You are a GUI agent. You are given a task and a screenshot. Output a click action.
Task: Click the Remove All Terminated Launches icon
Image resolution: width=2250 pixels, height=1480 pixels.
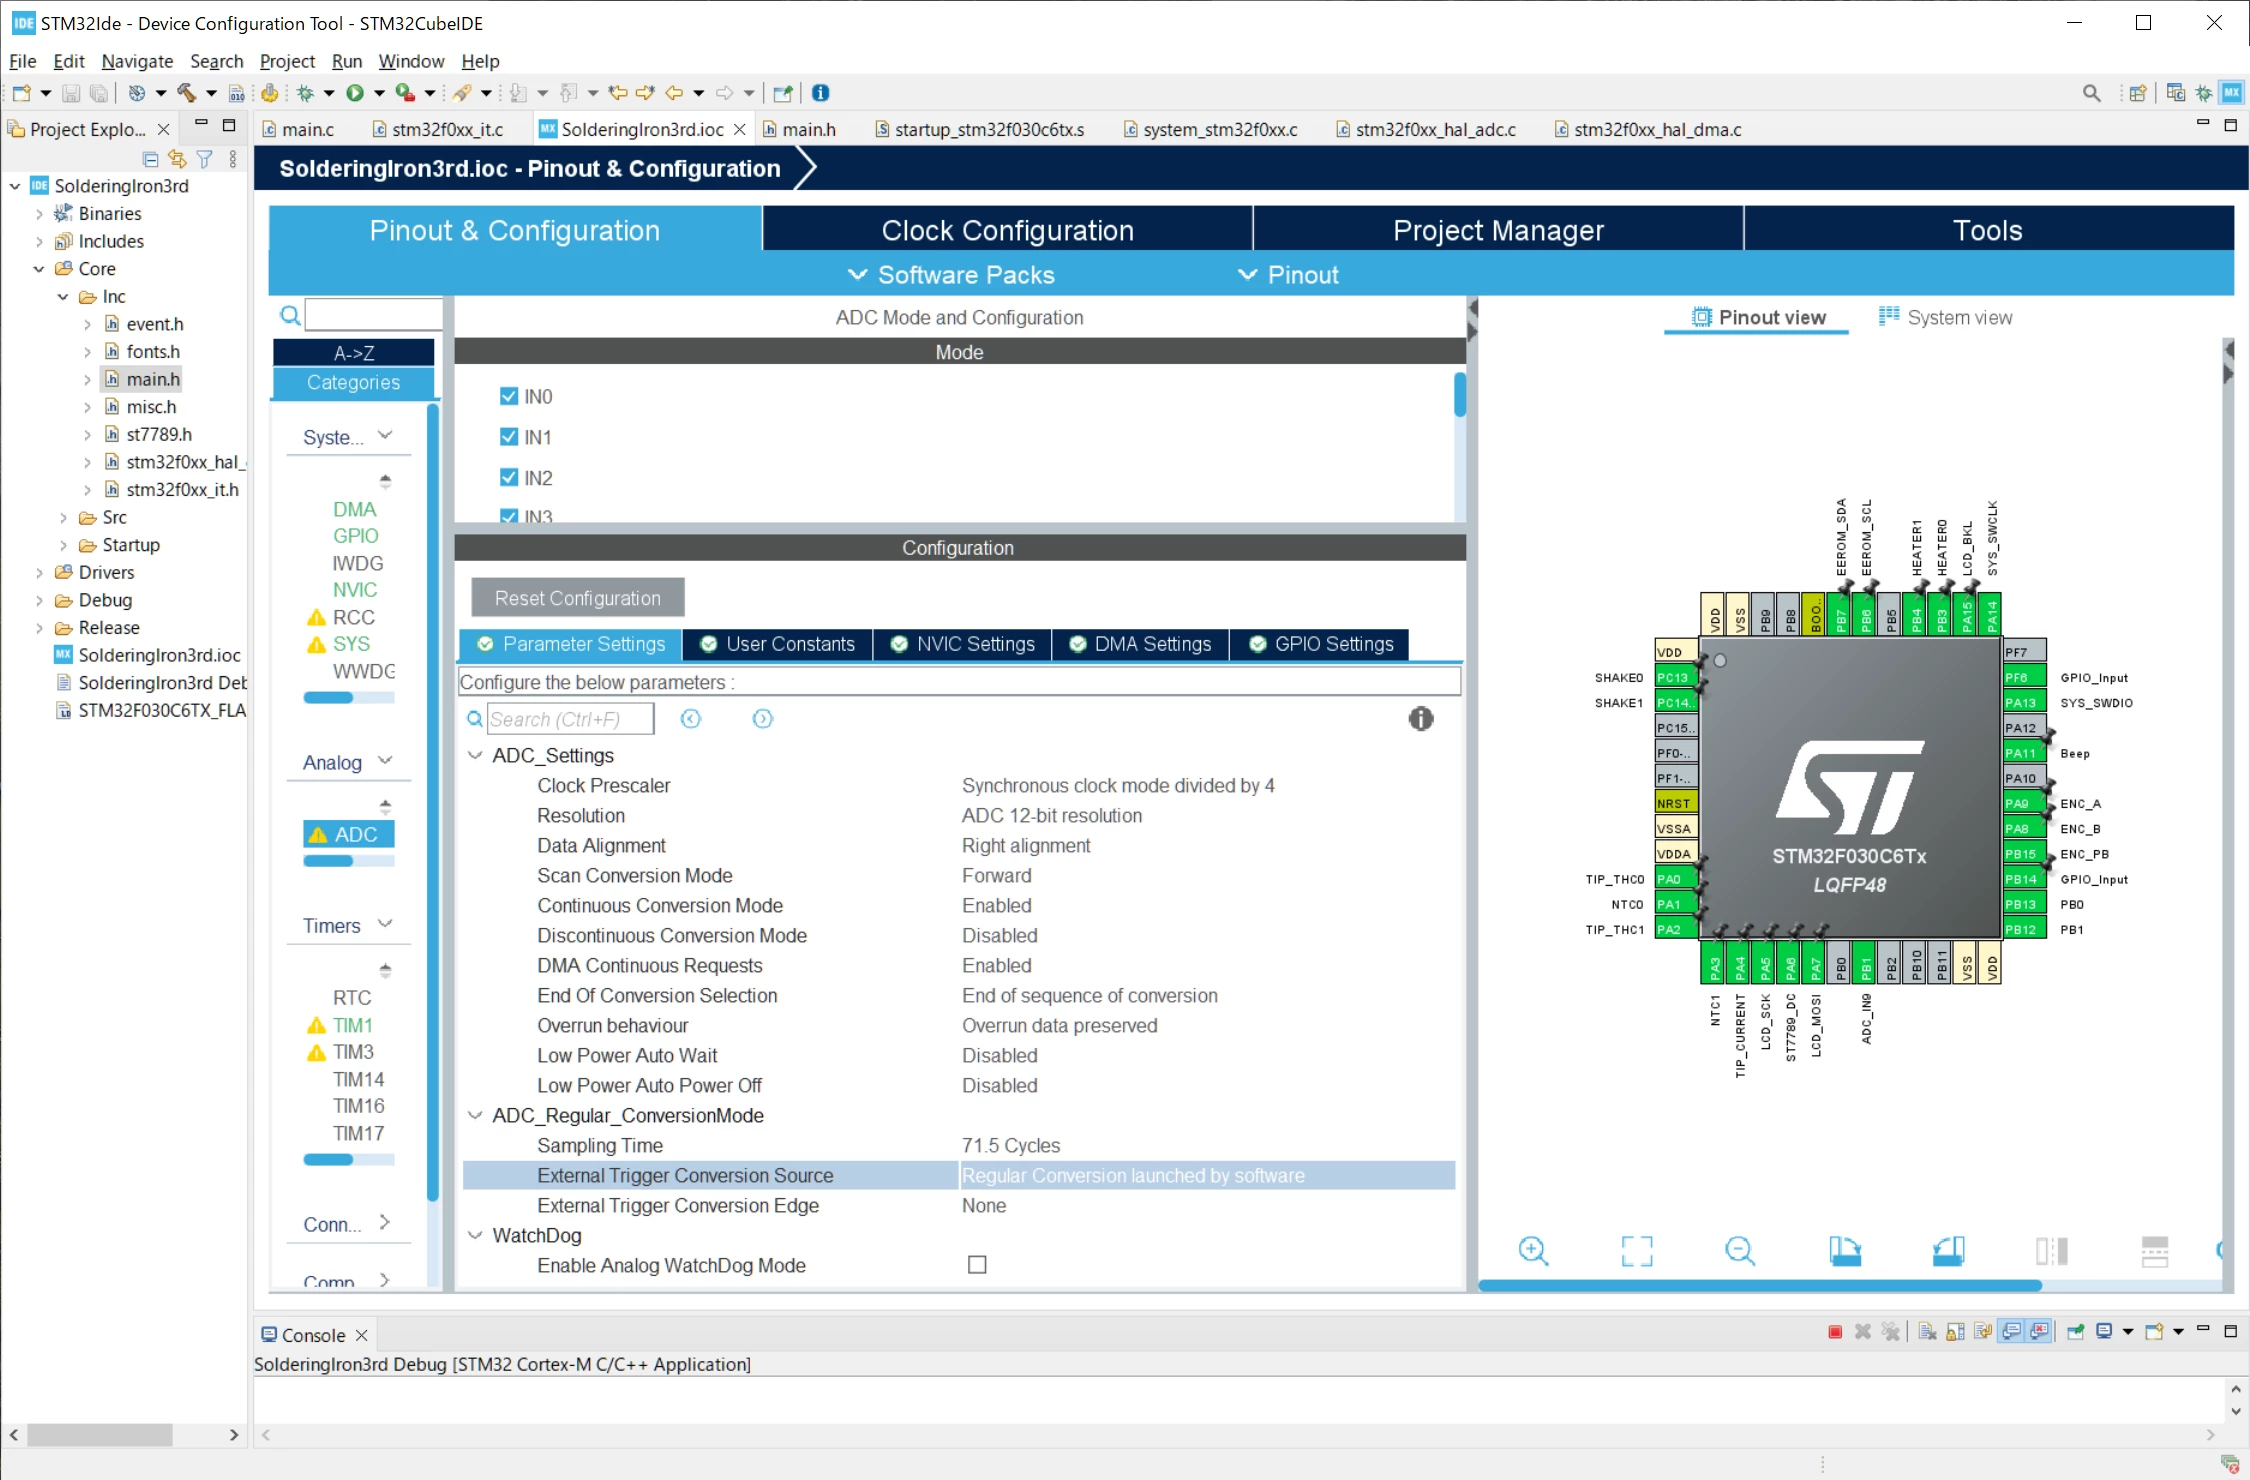(x=1890, y=1332)
